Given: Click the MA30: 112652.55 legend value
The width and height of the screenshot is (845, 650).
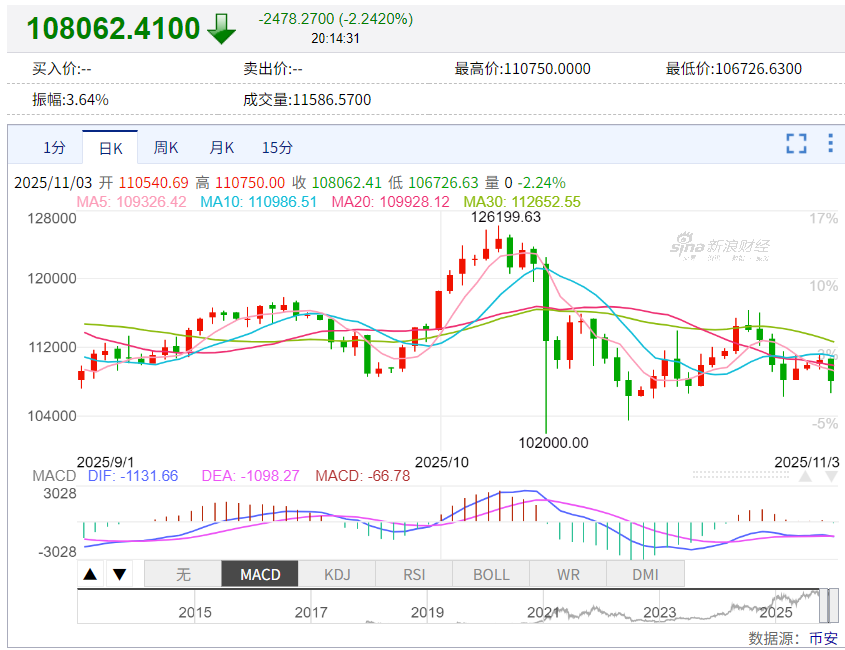Looking at the screenshot, I should click(522, 202).
